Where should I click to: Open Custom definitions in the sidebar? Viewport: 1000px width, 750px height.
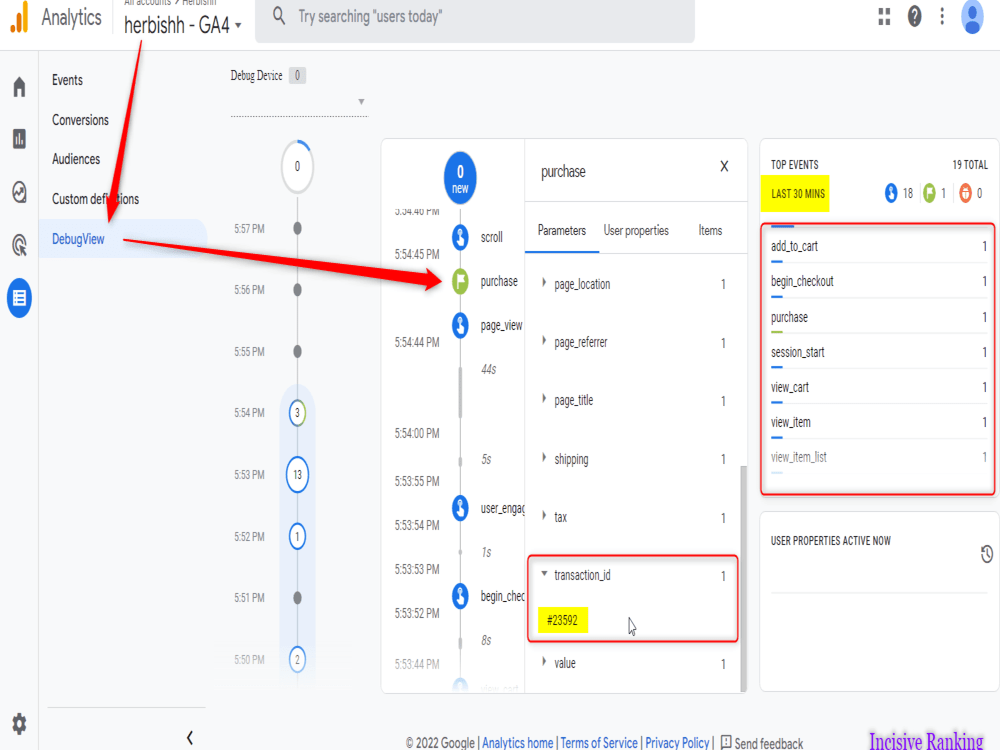tap(95, 199)
